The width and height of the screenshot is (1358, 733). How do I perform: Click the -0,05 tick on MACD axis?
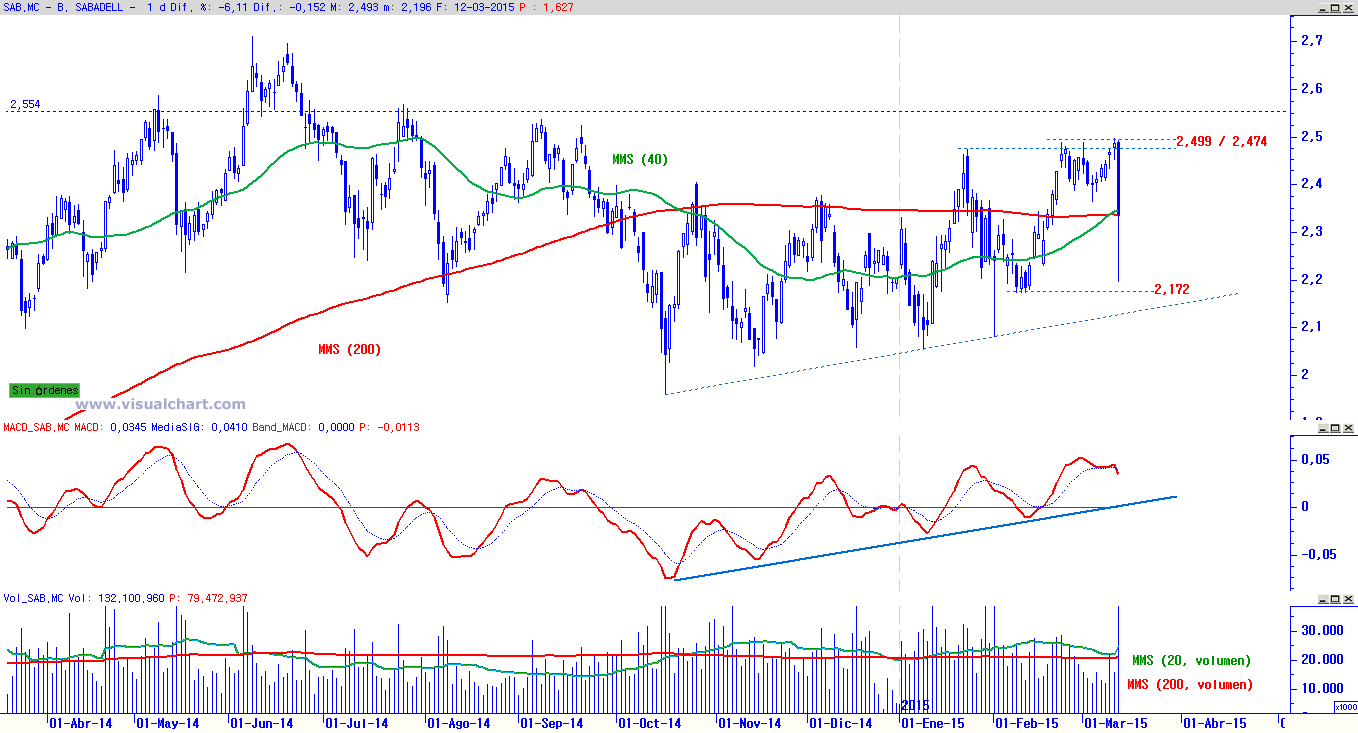click(1320, 554)
